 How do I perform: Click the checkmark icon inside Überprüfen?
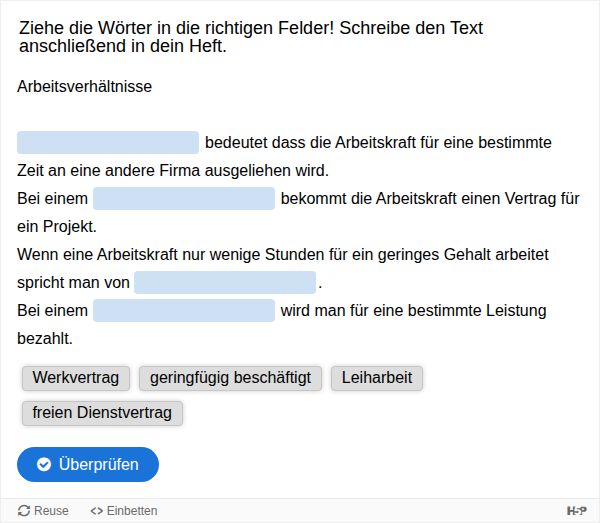[44, 464]
